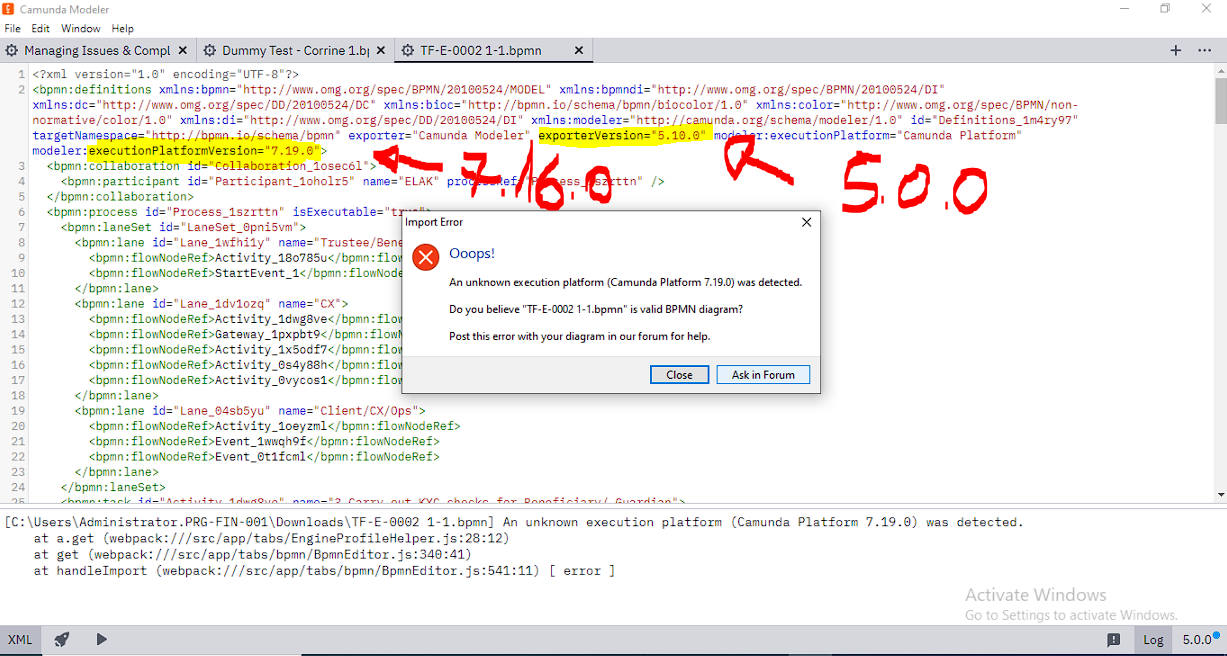The width and height of the screenshot is (1227, 656).
Task: Click version 5.0.0 to check for updates
Action: (1197, 639)
